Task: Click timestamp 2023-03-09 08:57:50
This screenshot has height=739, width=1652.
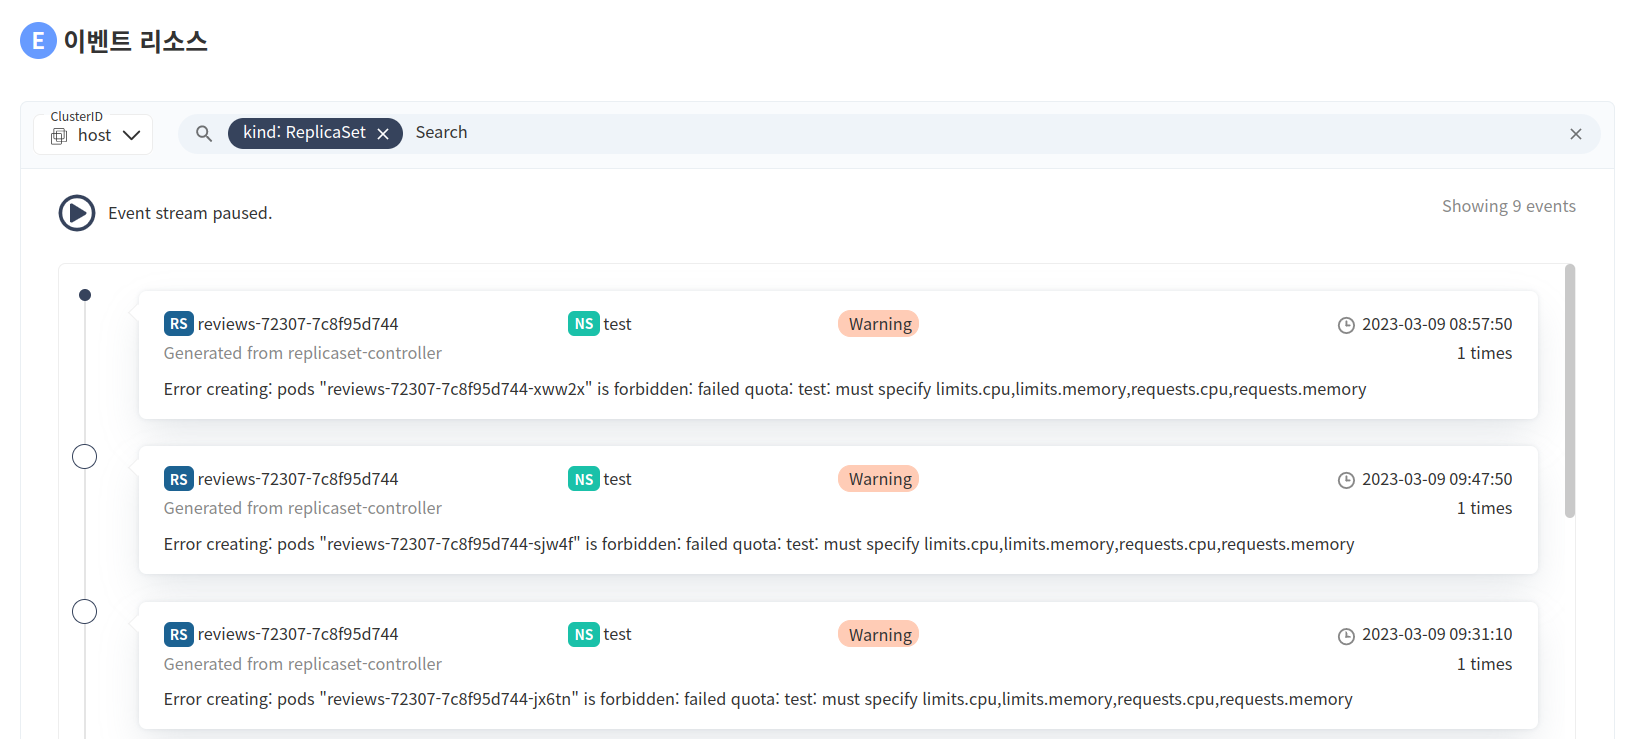Action: [1437, 324]
